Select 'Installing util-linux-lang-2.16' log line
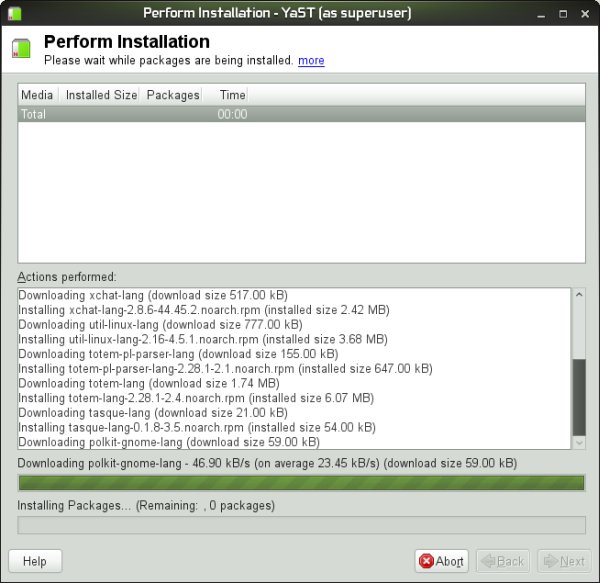The height and width of the screenshot is (583, 600). pyautogui.click(x=203, y=339)
